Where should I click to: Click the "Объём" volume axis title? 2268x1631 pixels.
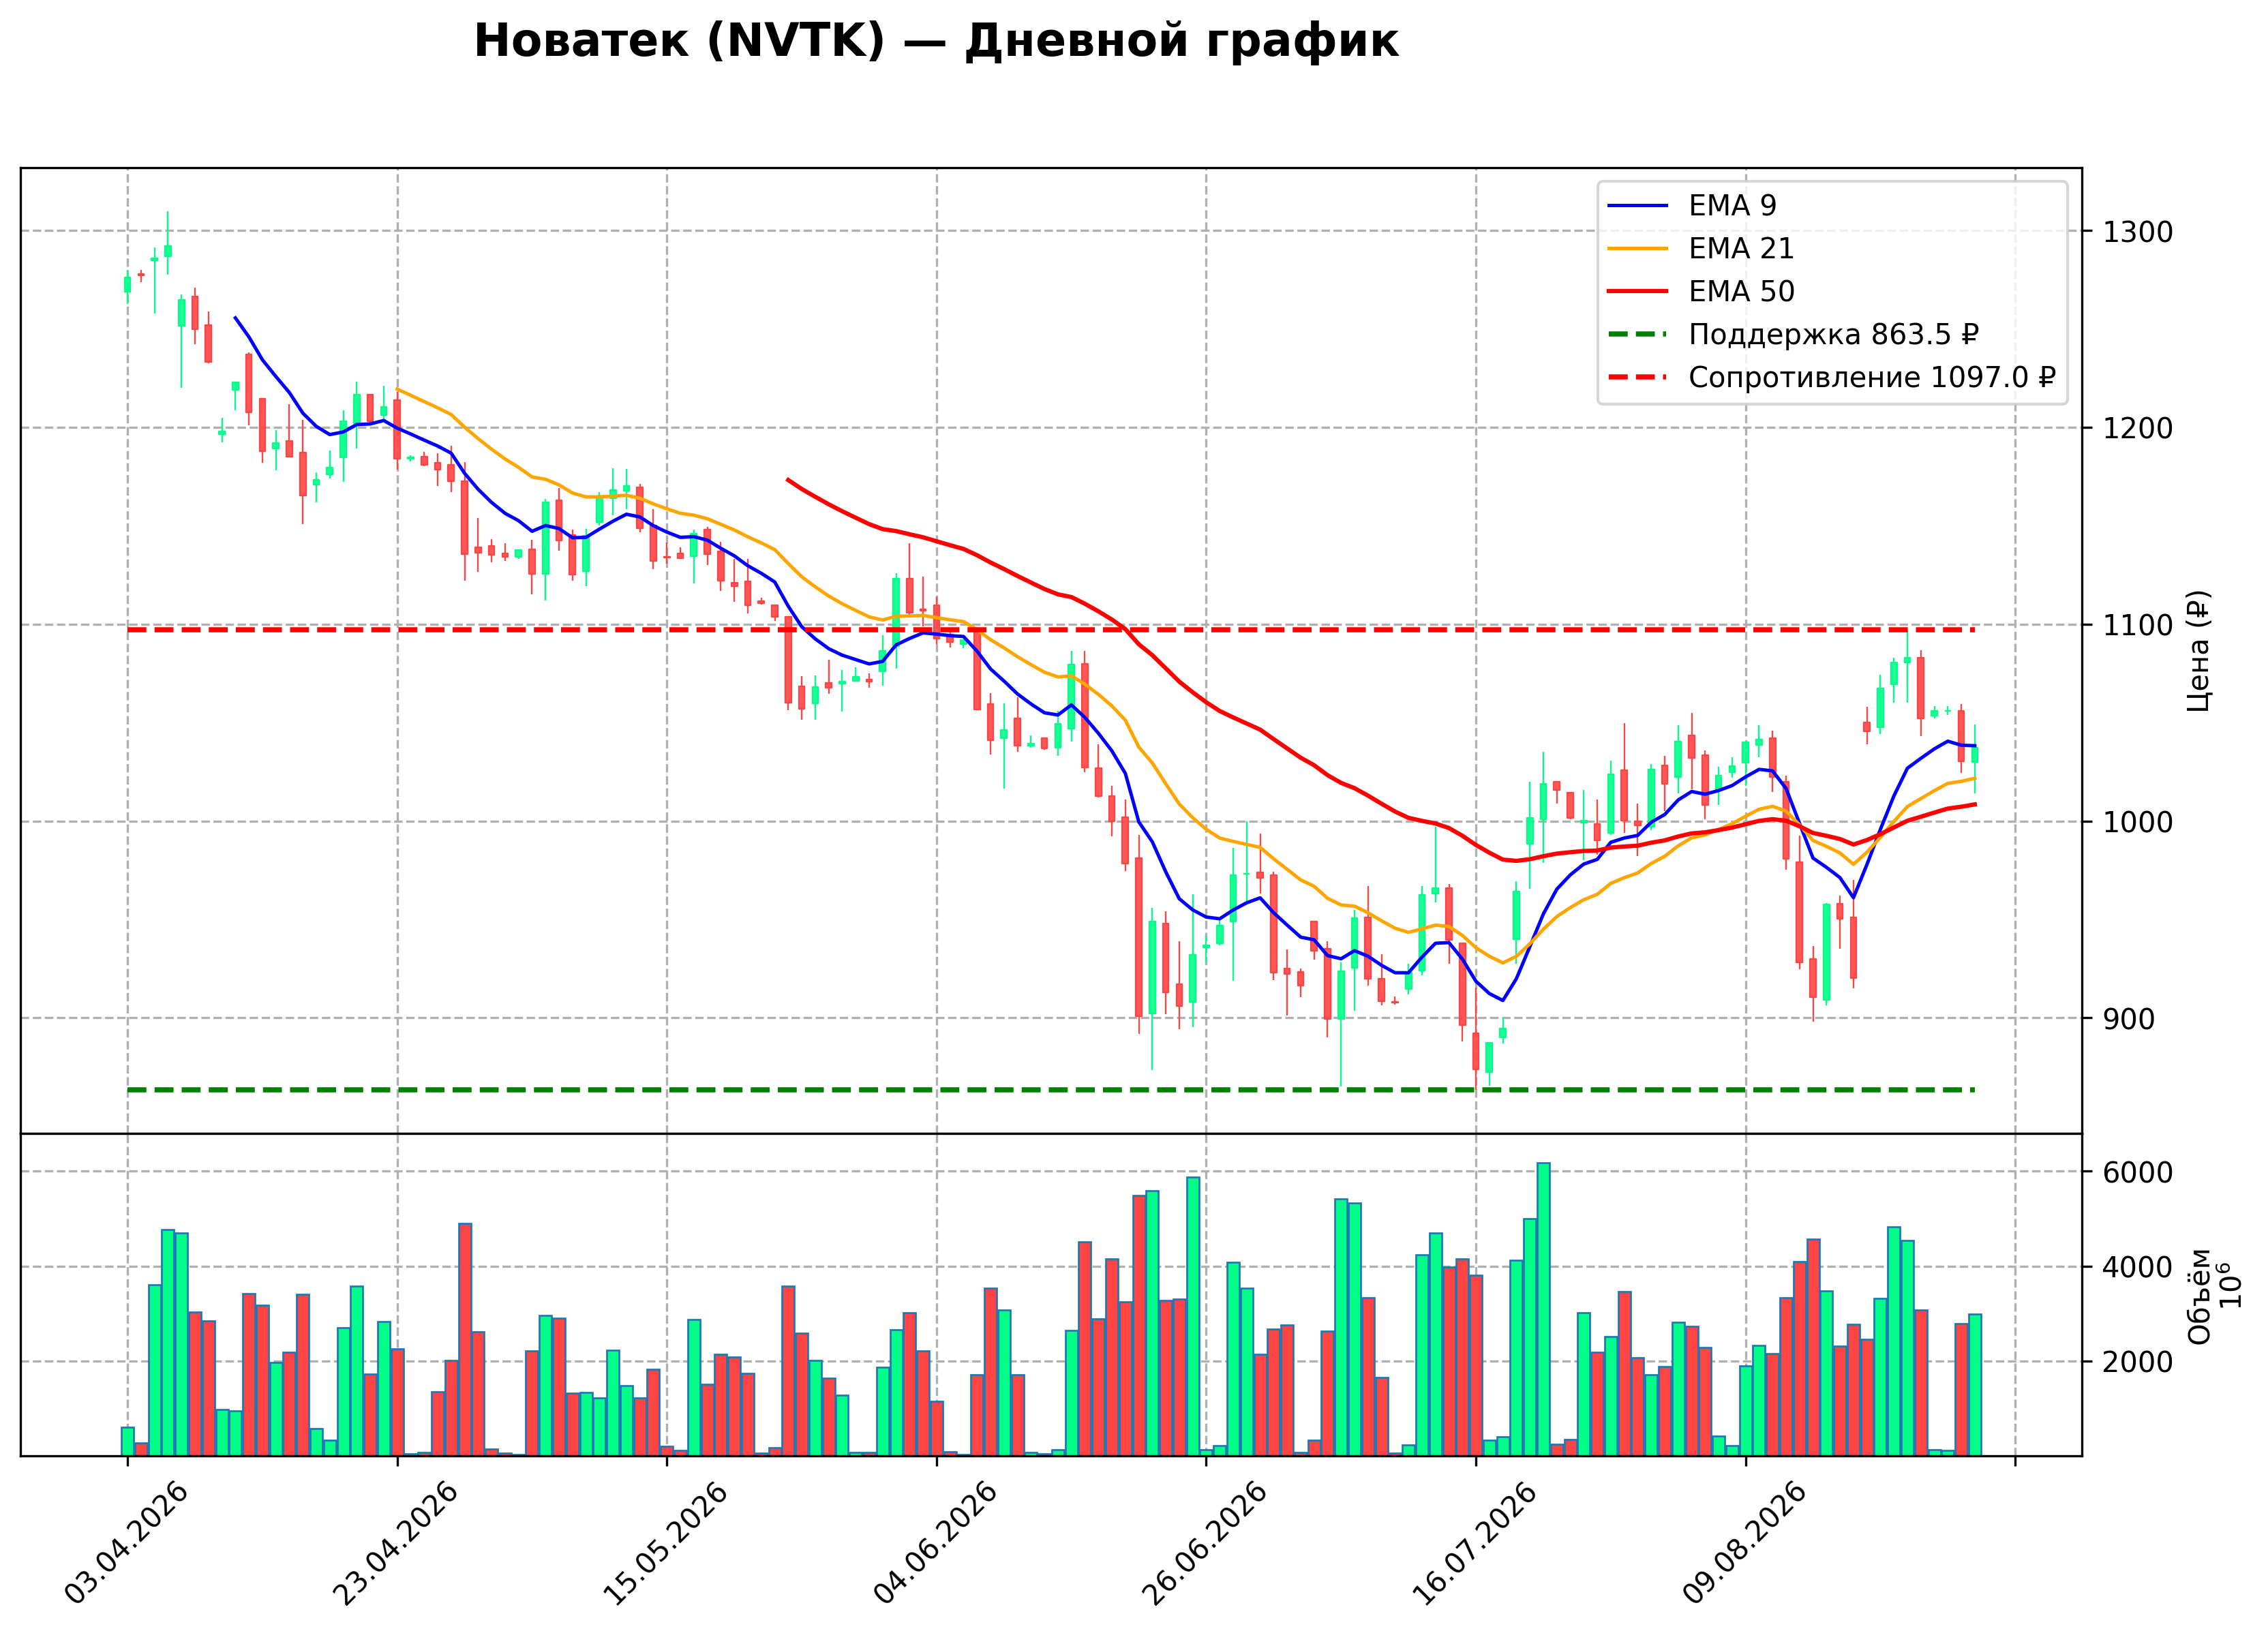click(x=2199, y=1296)
